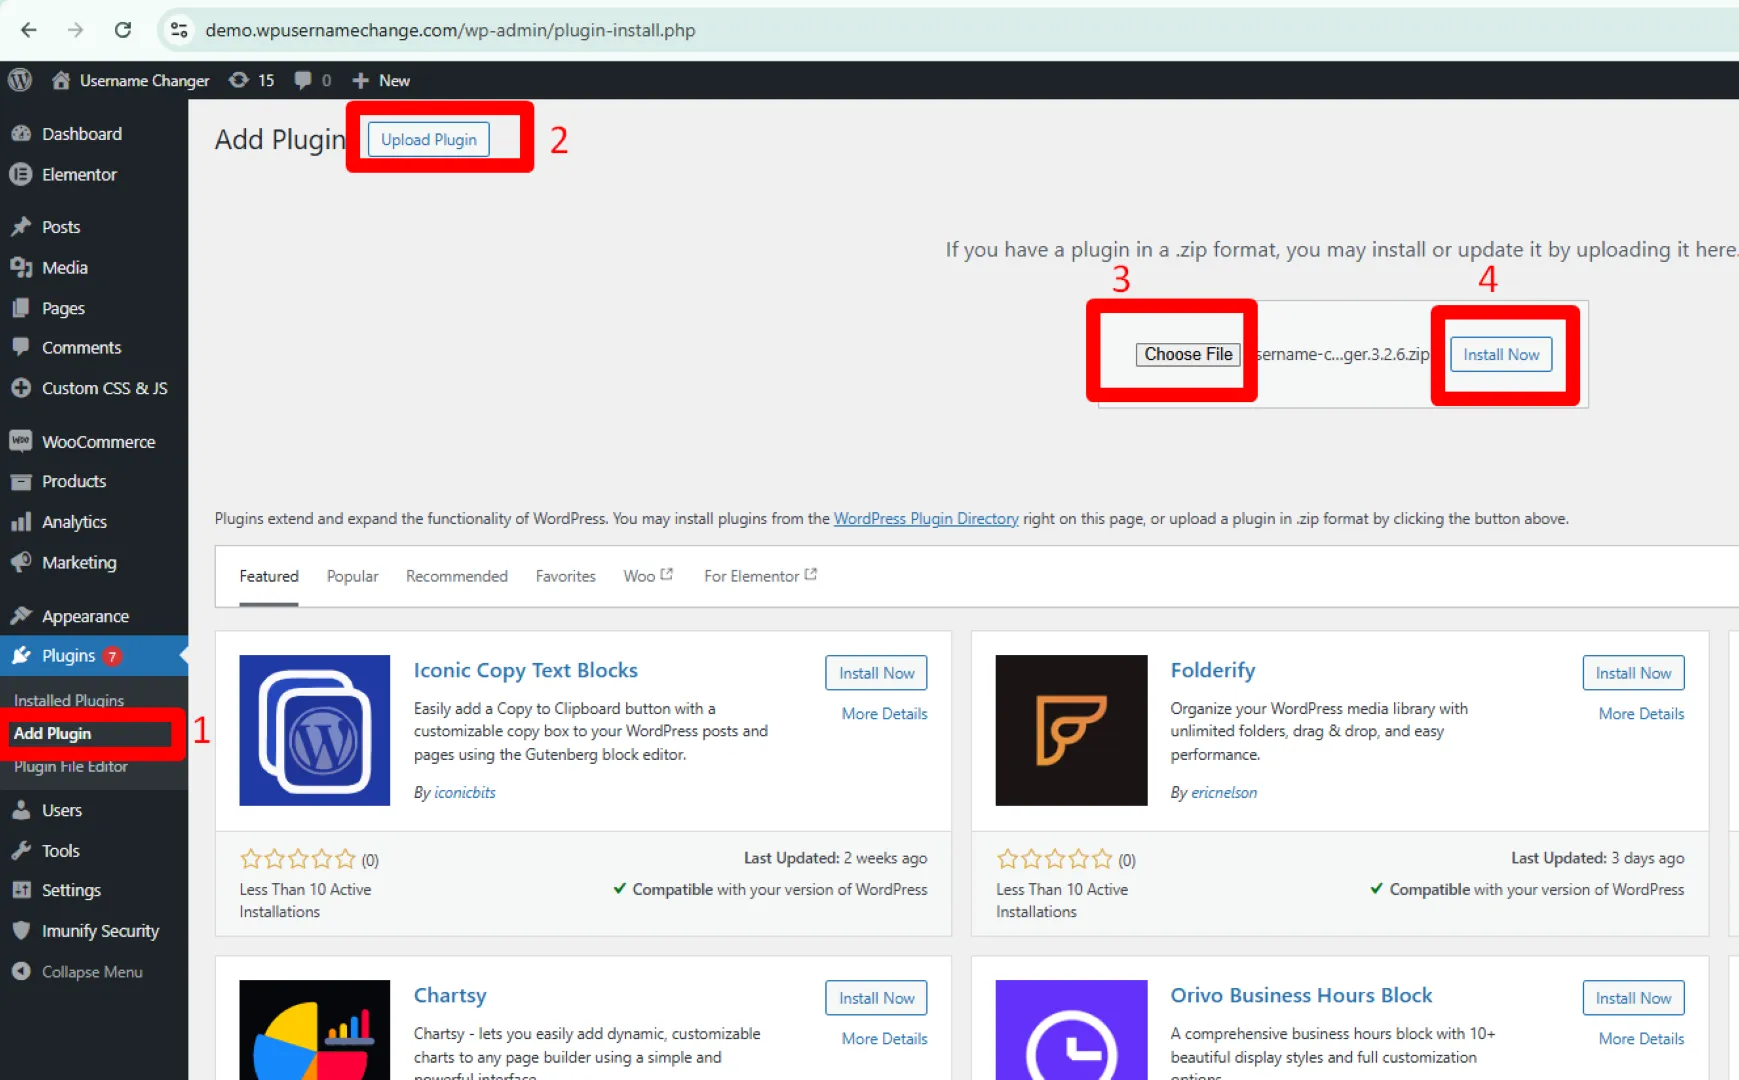Open the Chartsy title link
This screenshot has width=1739, height=1080.
click(x=450, y=996)
